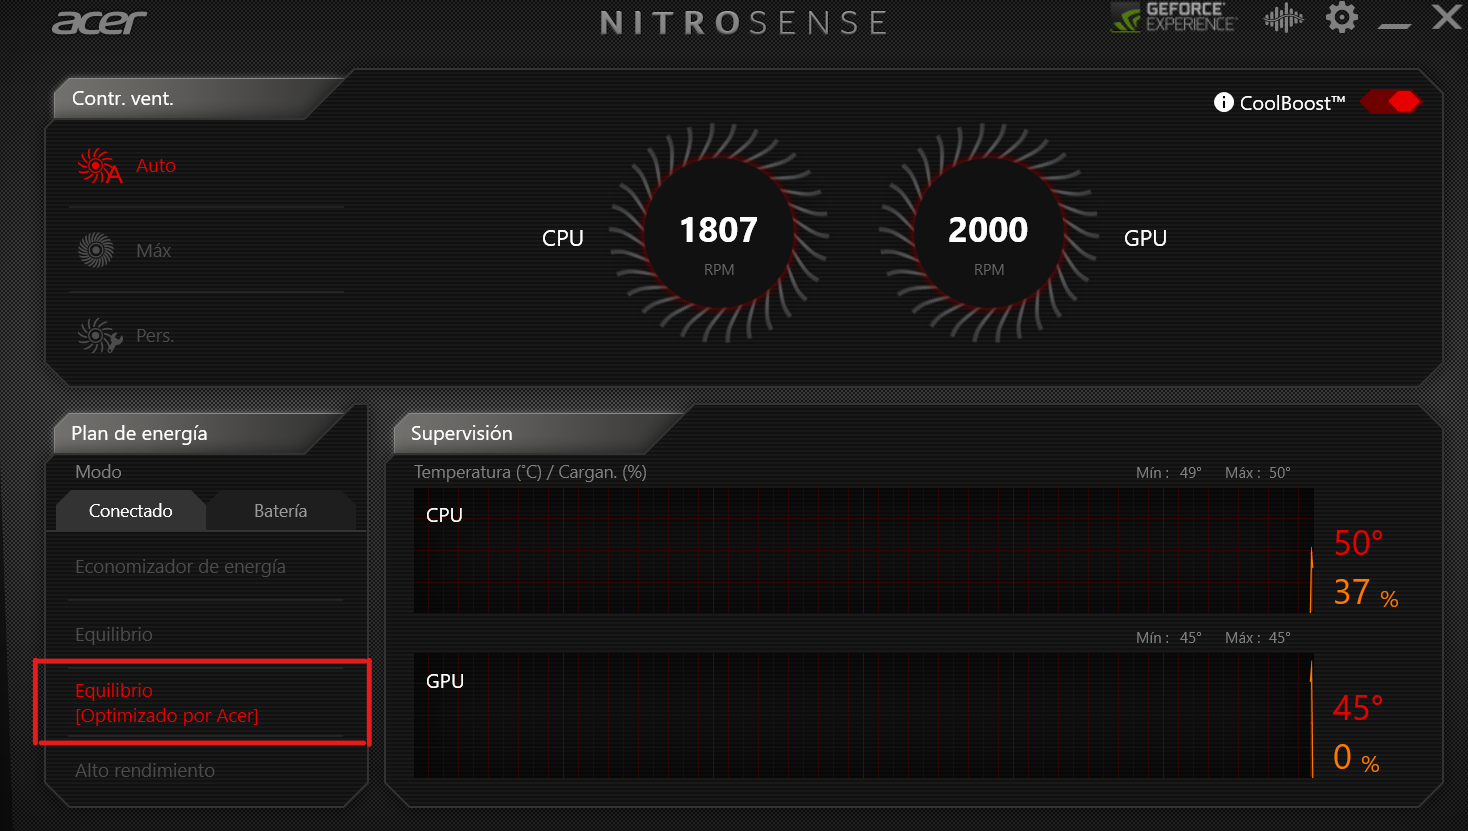Open GeForce Experience from the title bar
This screenshot has width=1468, height=831.
(x=1174, y=17)
